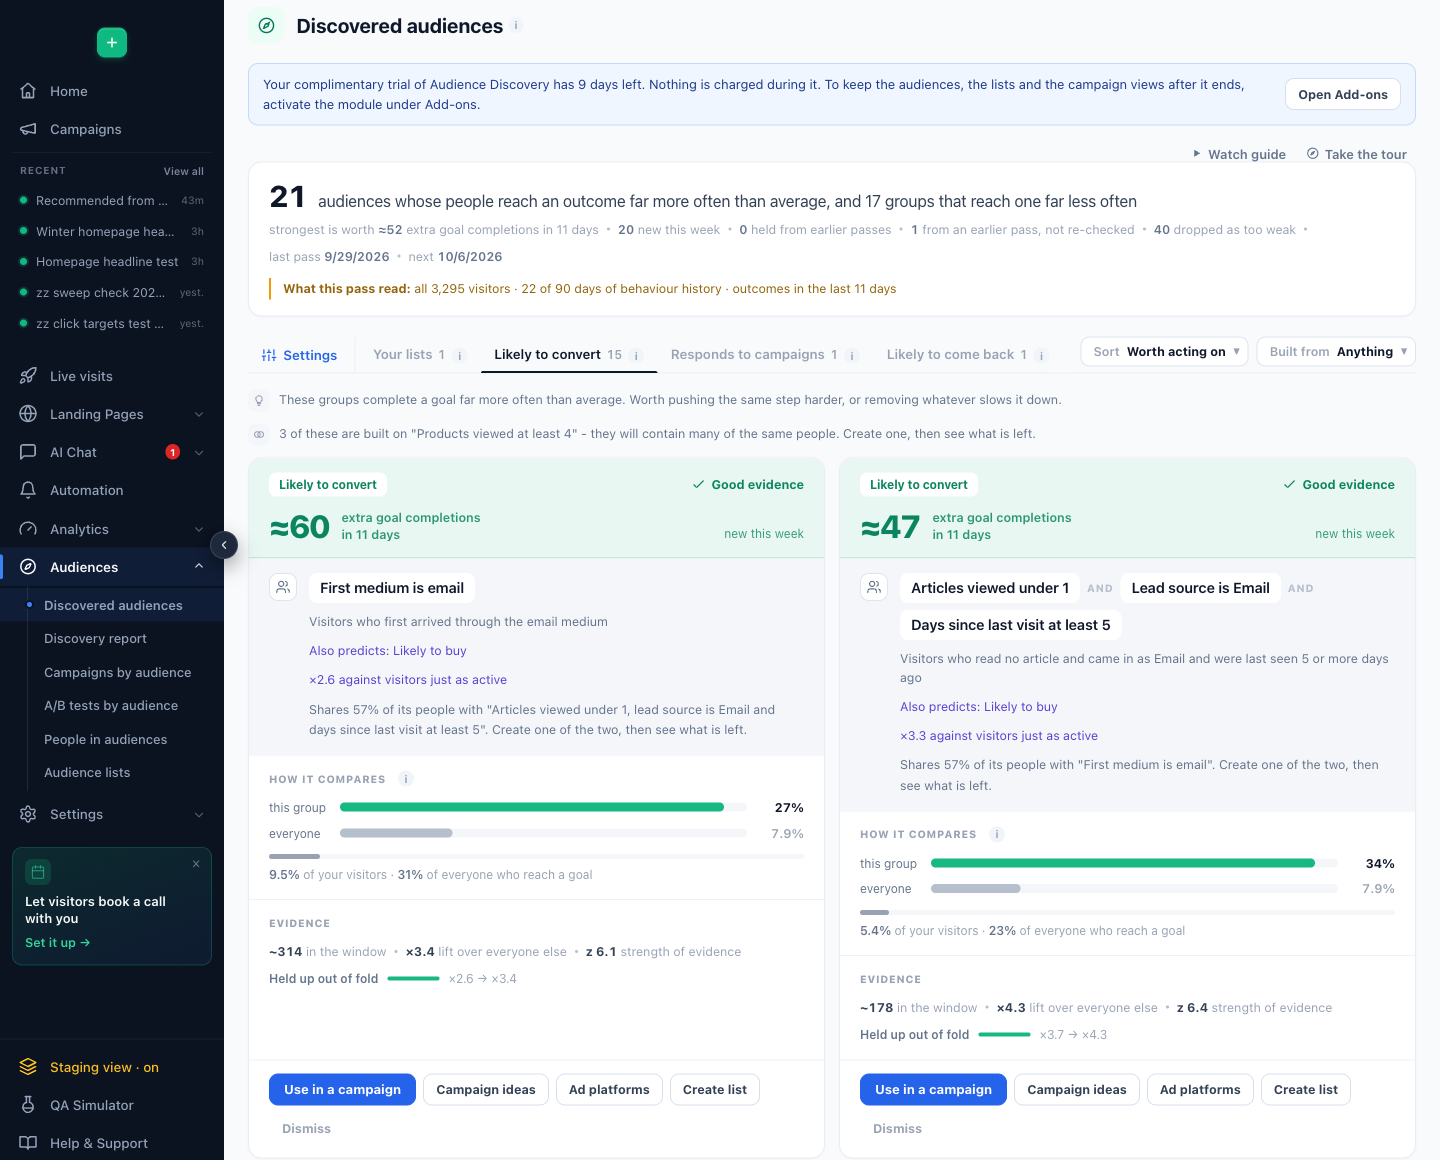The height and width of the screenshot is (1160, 1440).
Task: Open Automation bell icon
Action: [x=28, y=490]
